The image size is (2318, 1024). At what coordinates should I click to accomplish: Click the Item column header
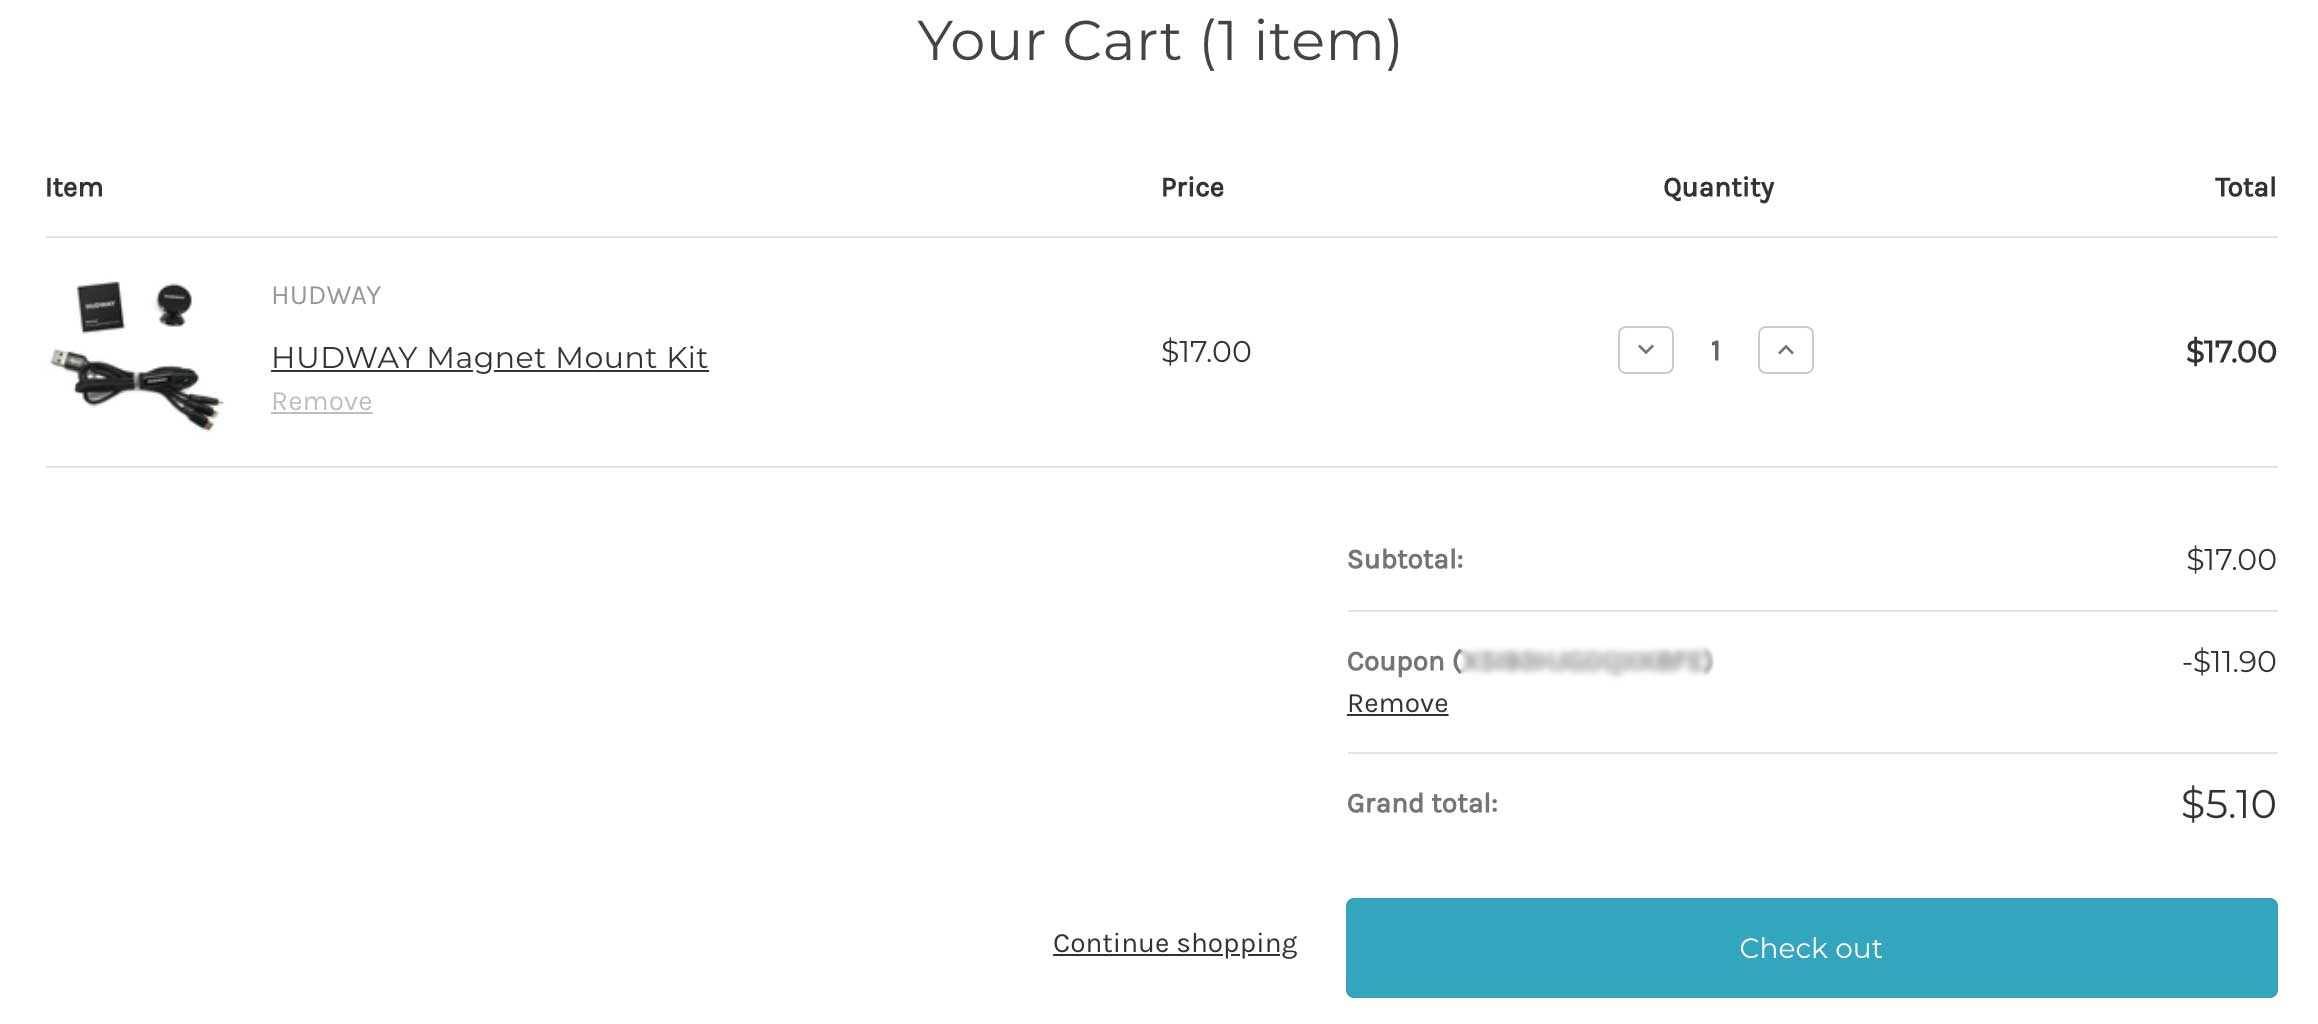(74, 188)
